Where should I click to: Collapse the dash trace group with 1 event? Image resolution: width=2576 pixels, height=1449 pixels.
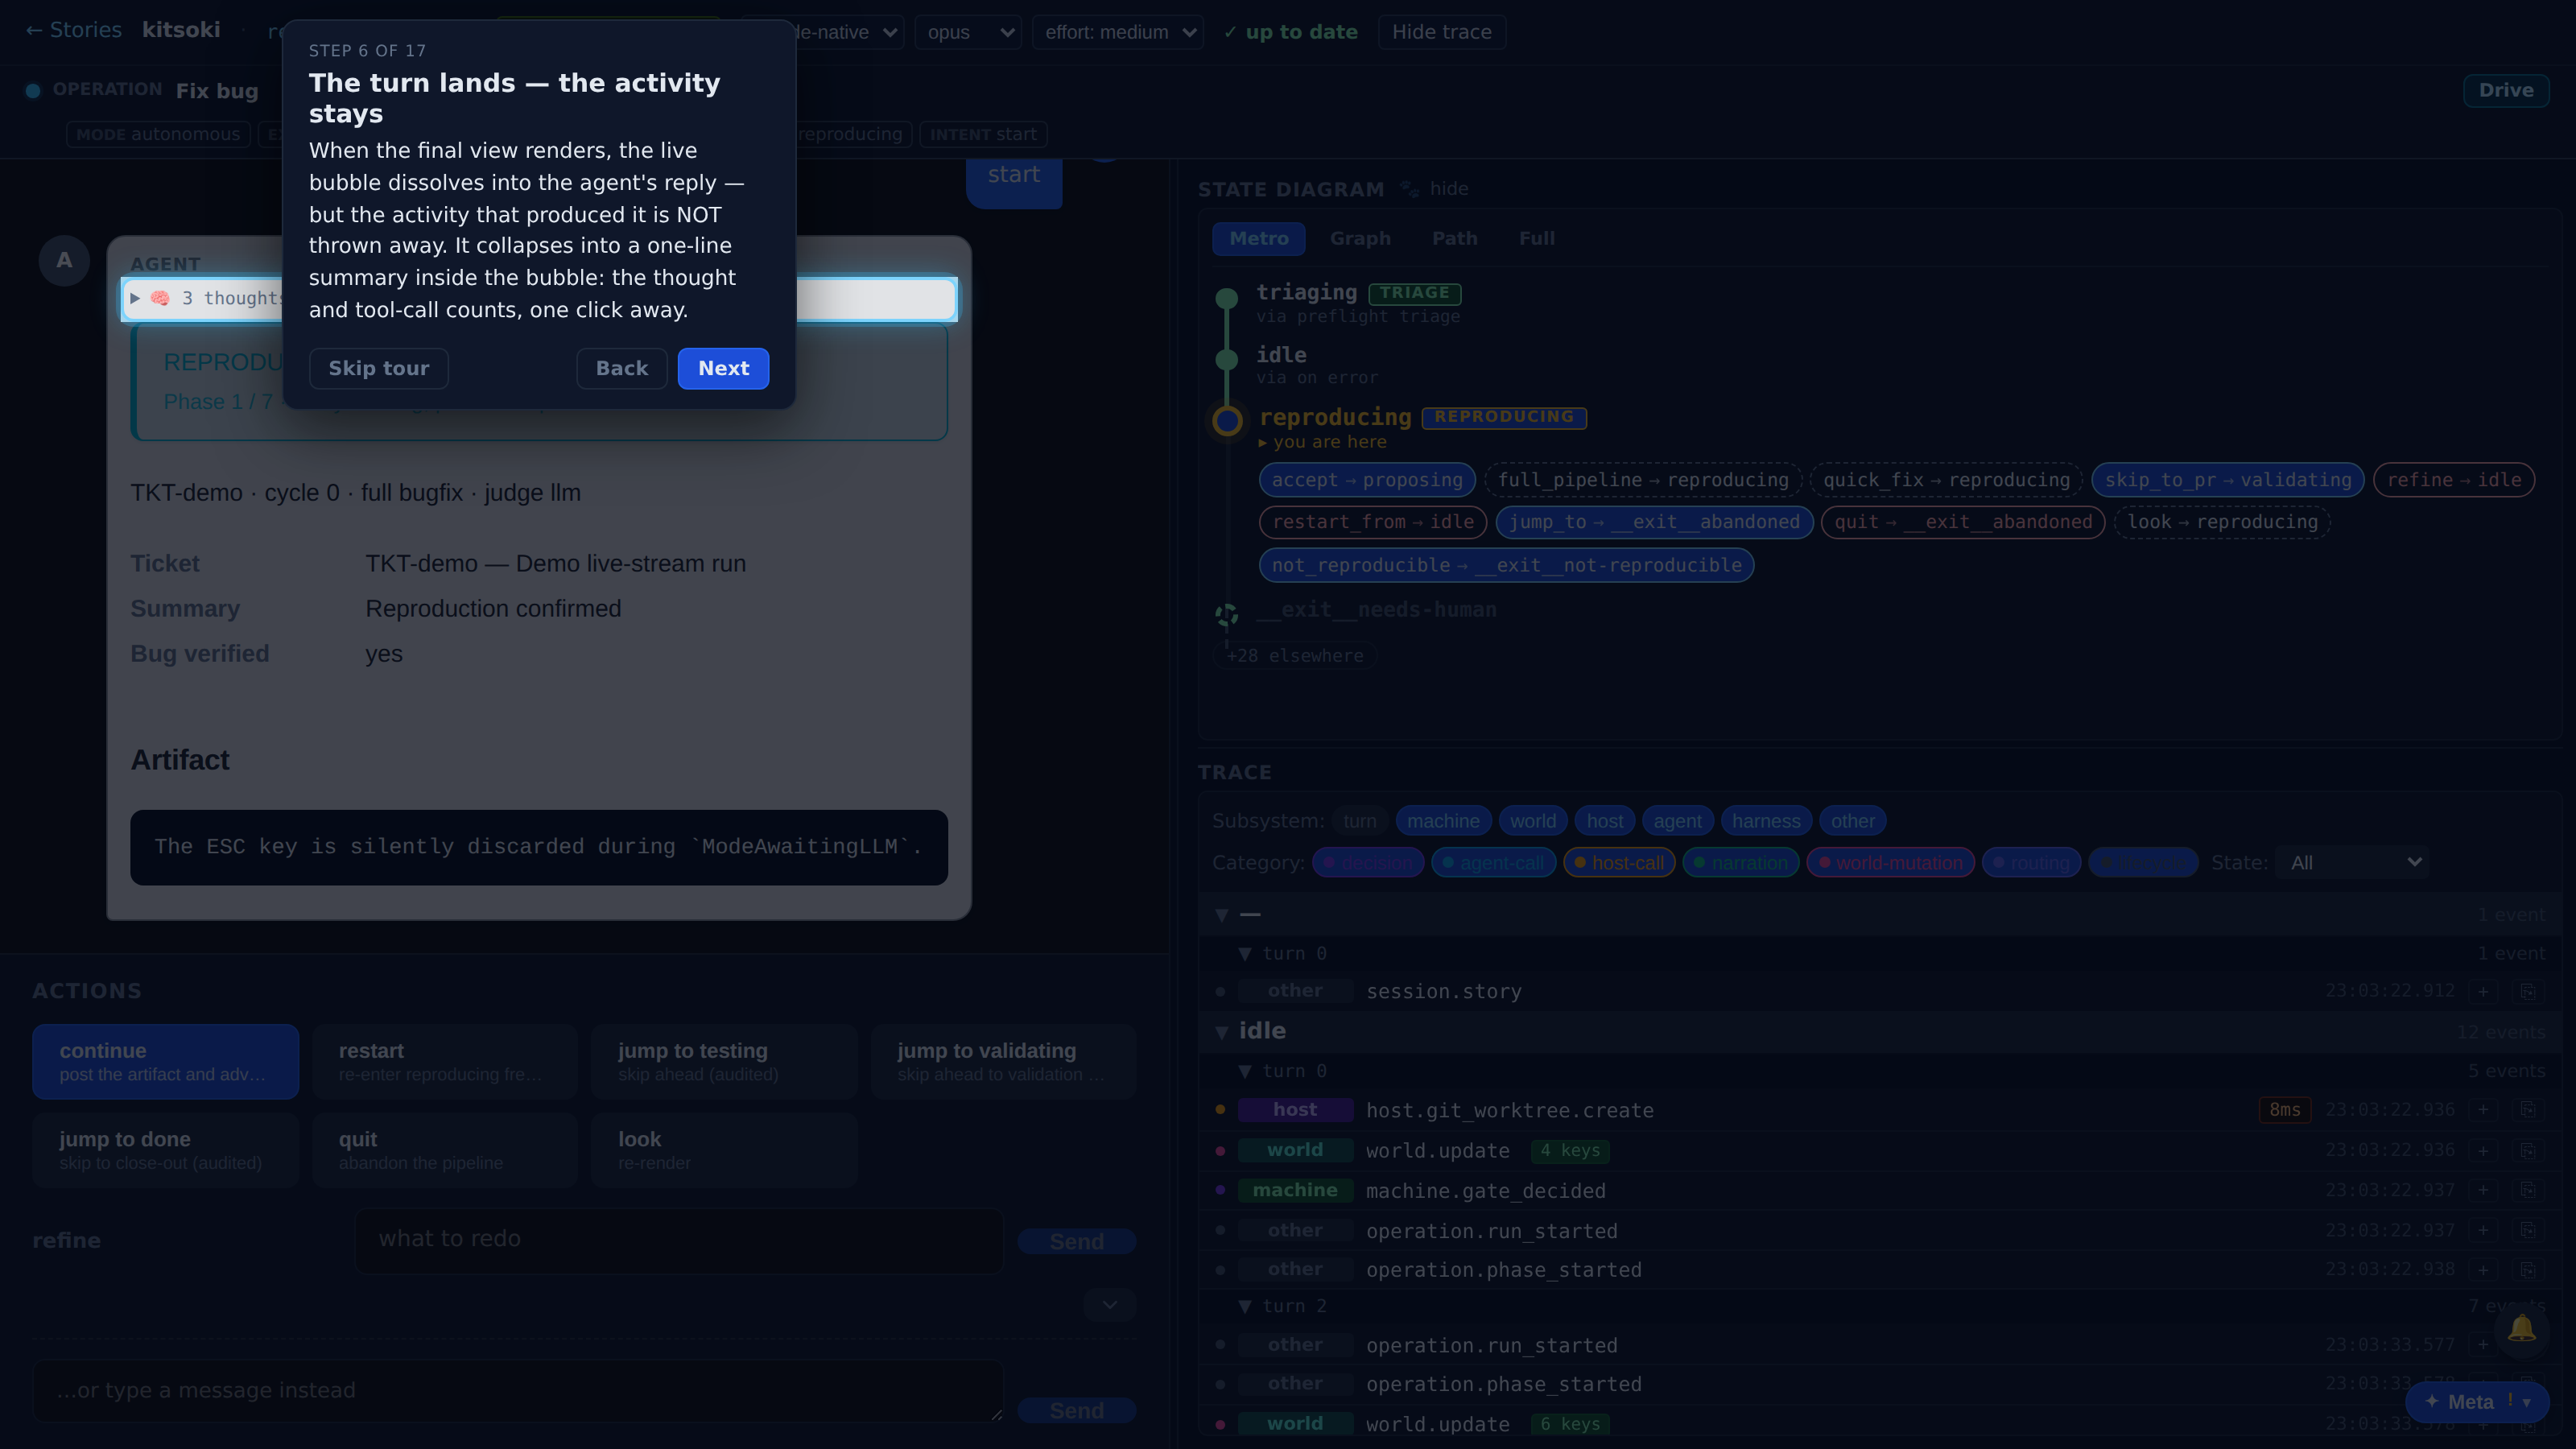[x=1221, y=915]
